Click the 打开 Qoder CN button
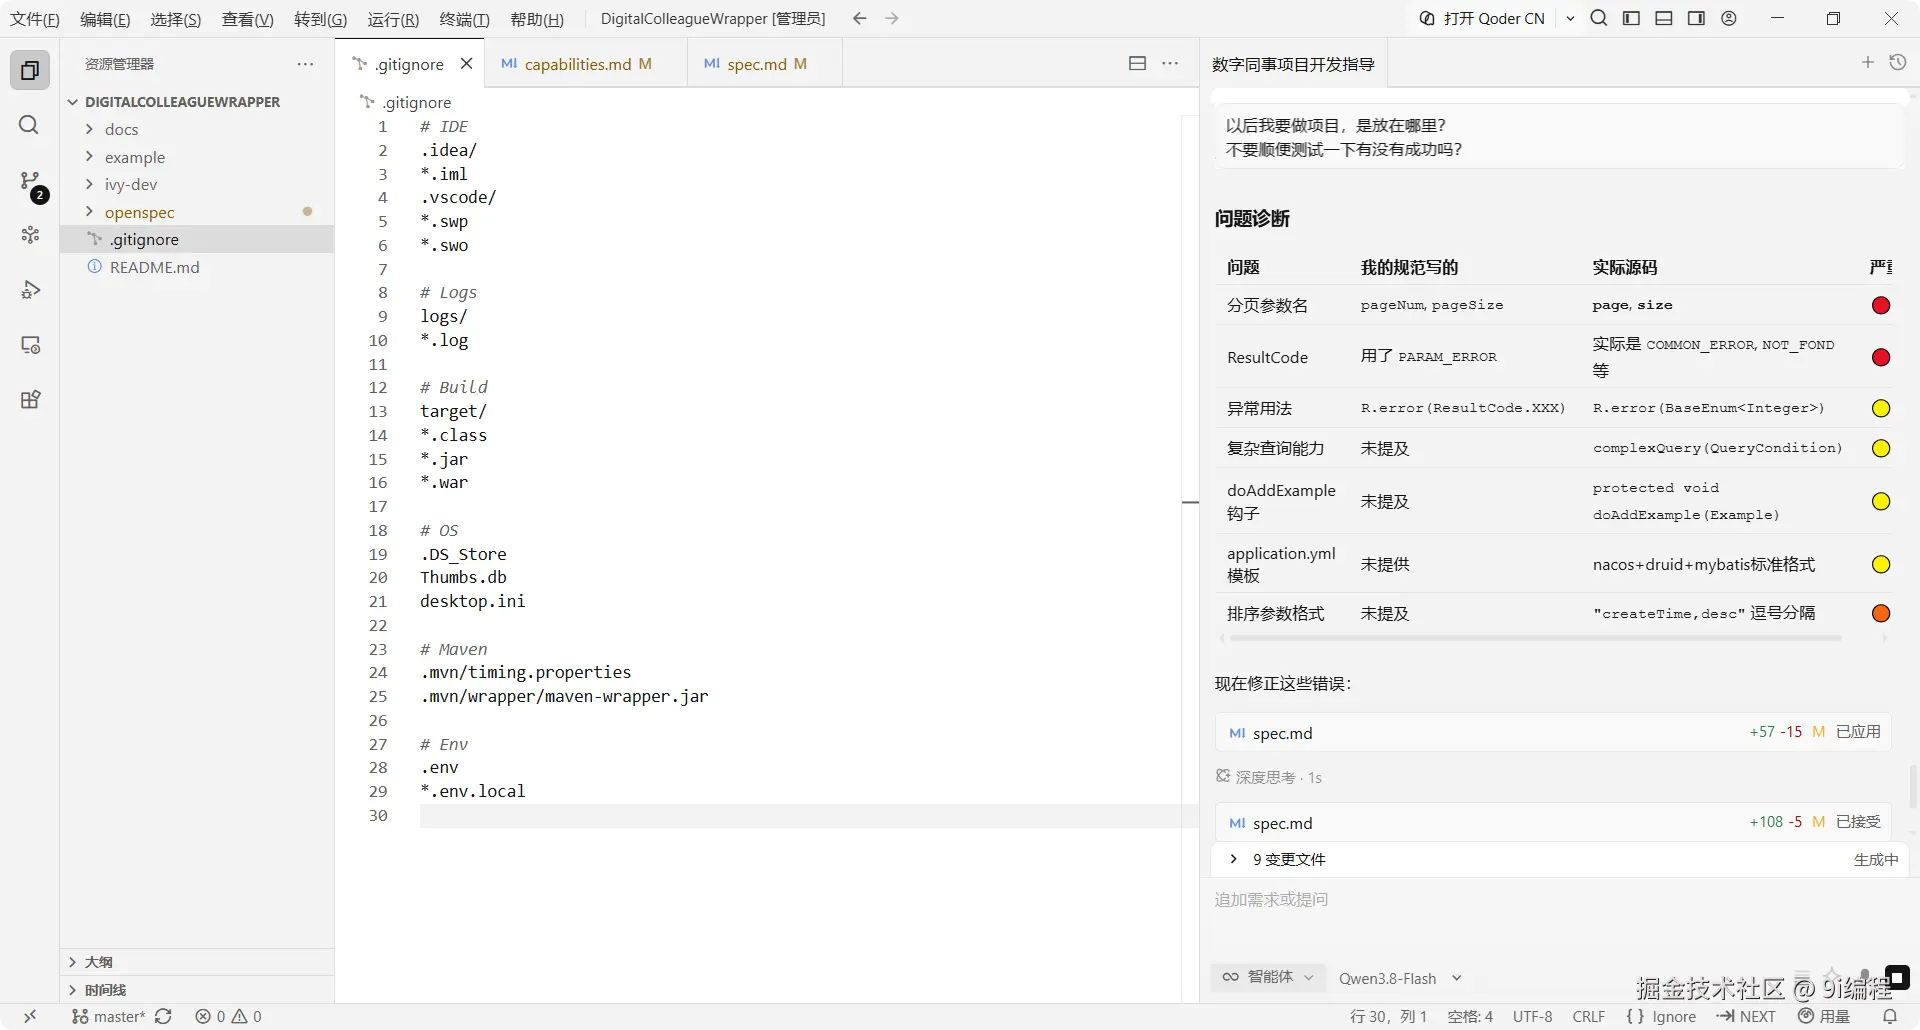The width and height of the screenshot is (1920, 1030). coord(1483,18)
